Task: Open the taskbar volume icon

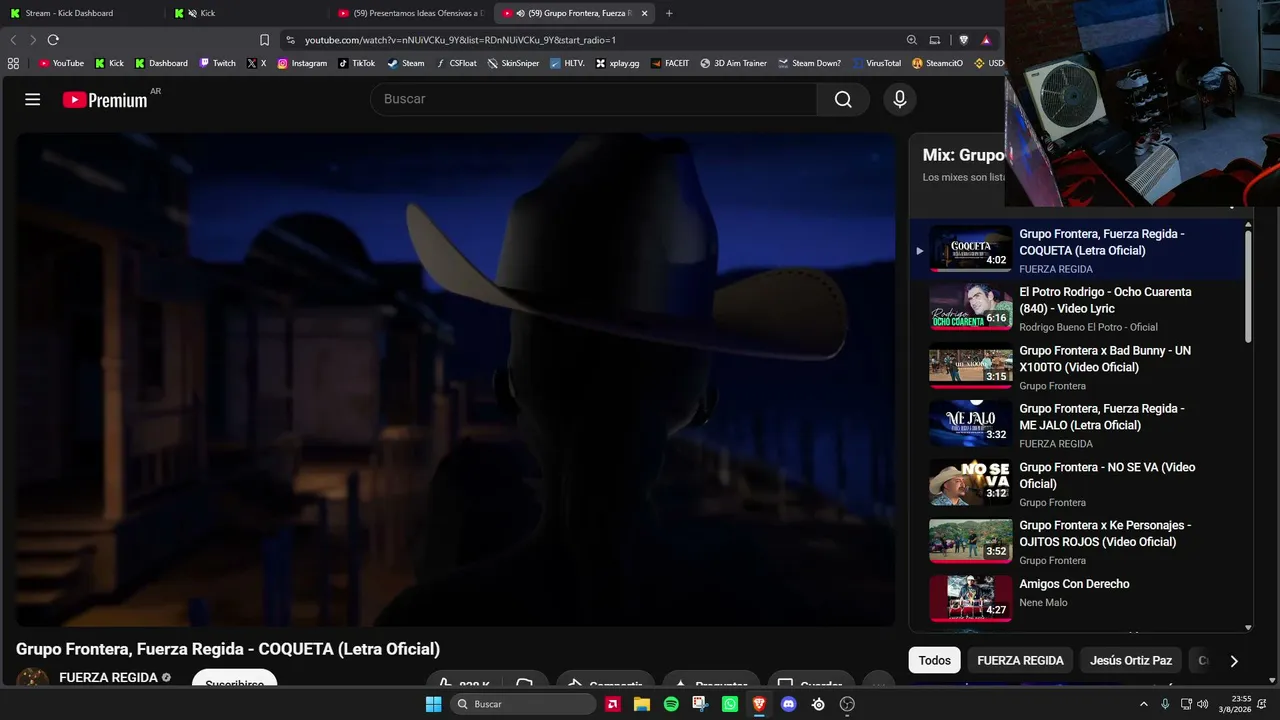Action: [x=1202, y=704]
